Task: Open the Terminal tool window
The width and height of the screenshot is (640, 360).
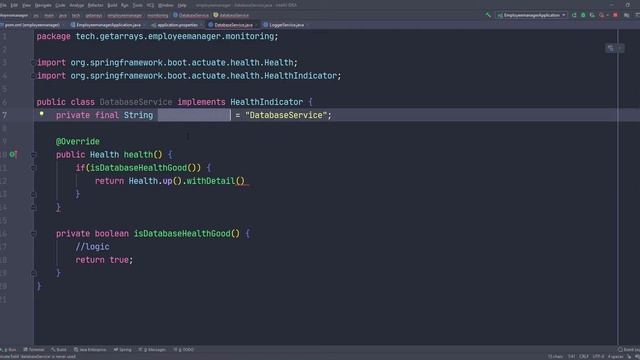Action: point(34,350)
